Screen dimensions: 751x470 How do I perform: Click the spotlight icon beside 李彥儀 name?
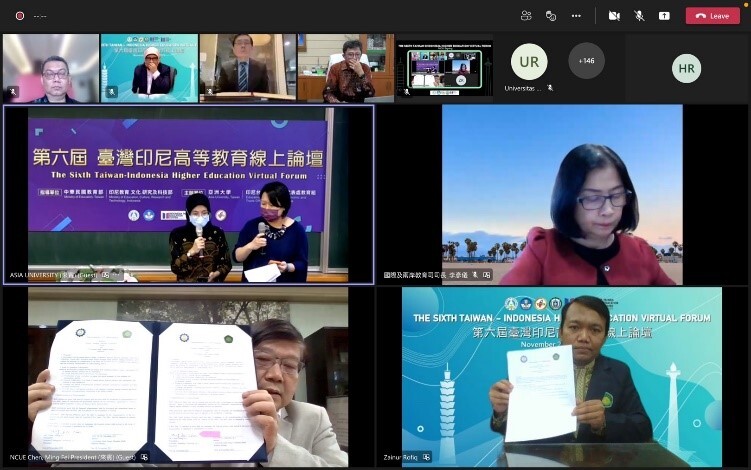click(x=487, y=275)
